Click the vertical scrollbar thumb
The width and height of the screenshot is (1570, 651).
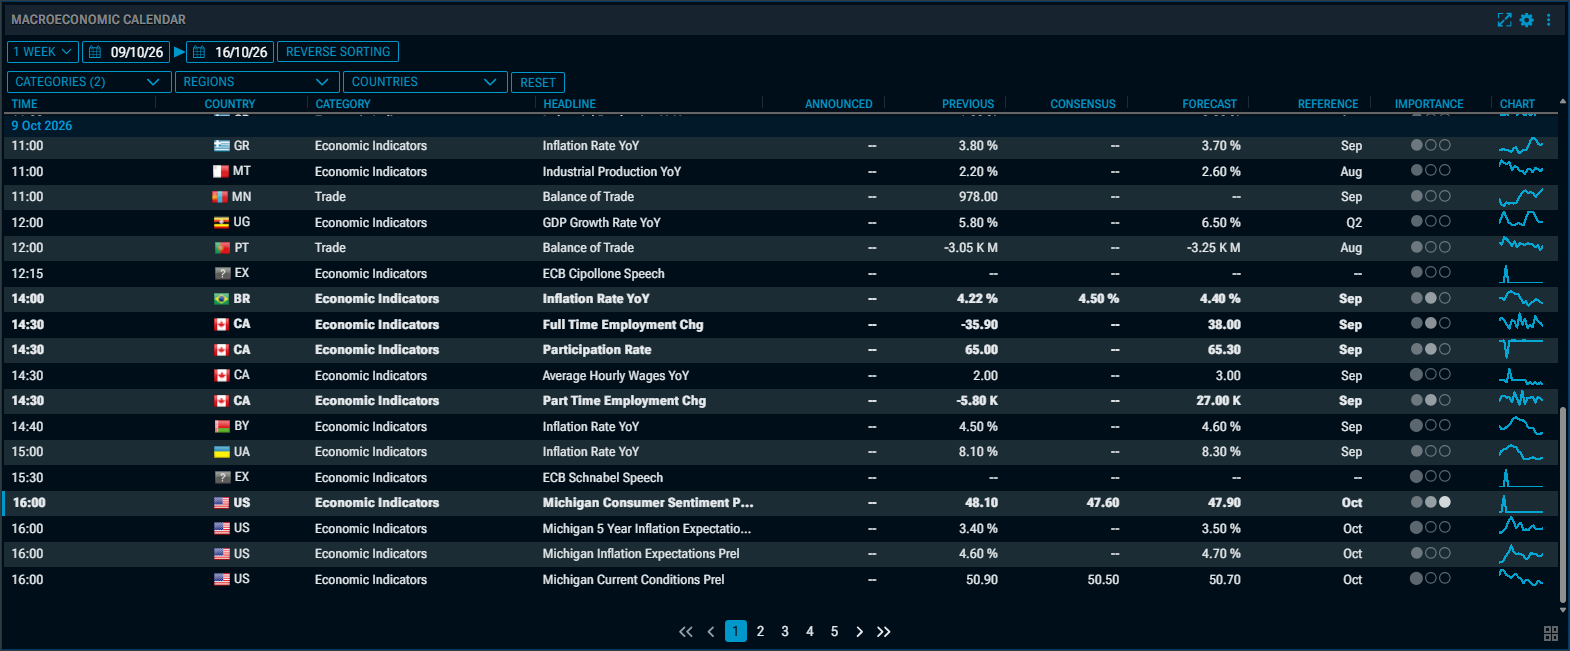tap(1563, 505)
